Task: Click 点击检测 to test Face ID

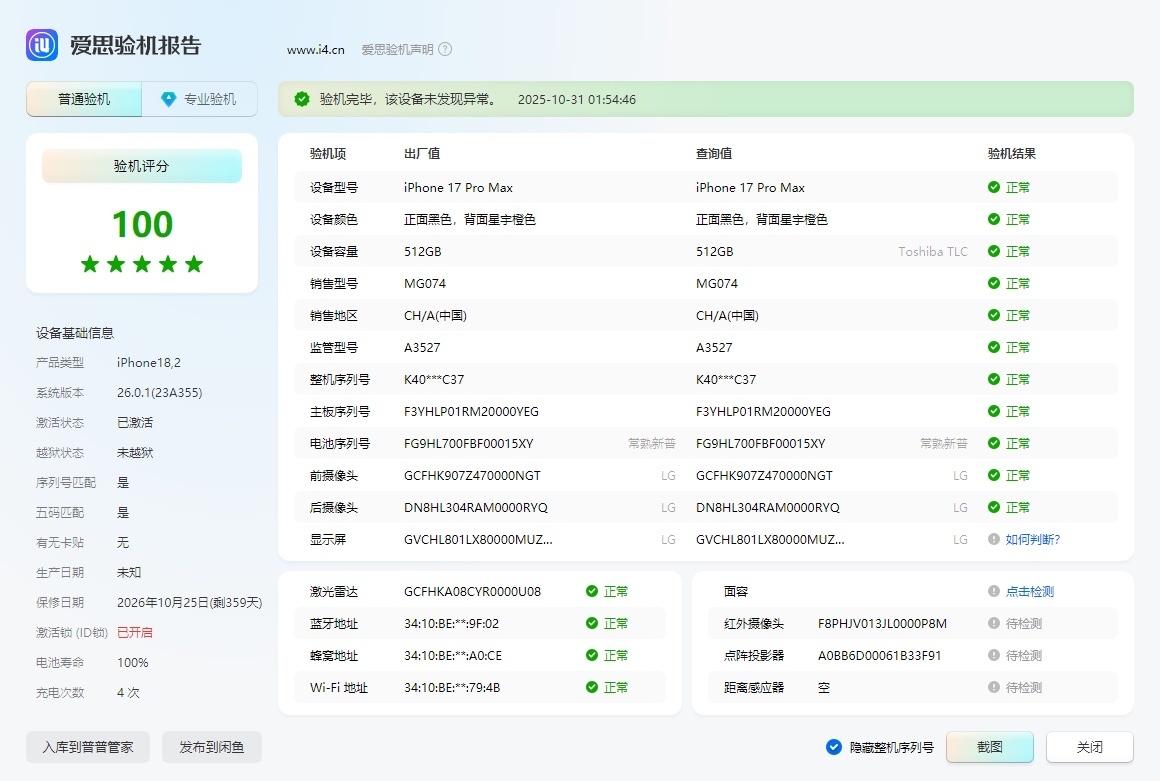Action: coord(1029,591)
